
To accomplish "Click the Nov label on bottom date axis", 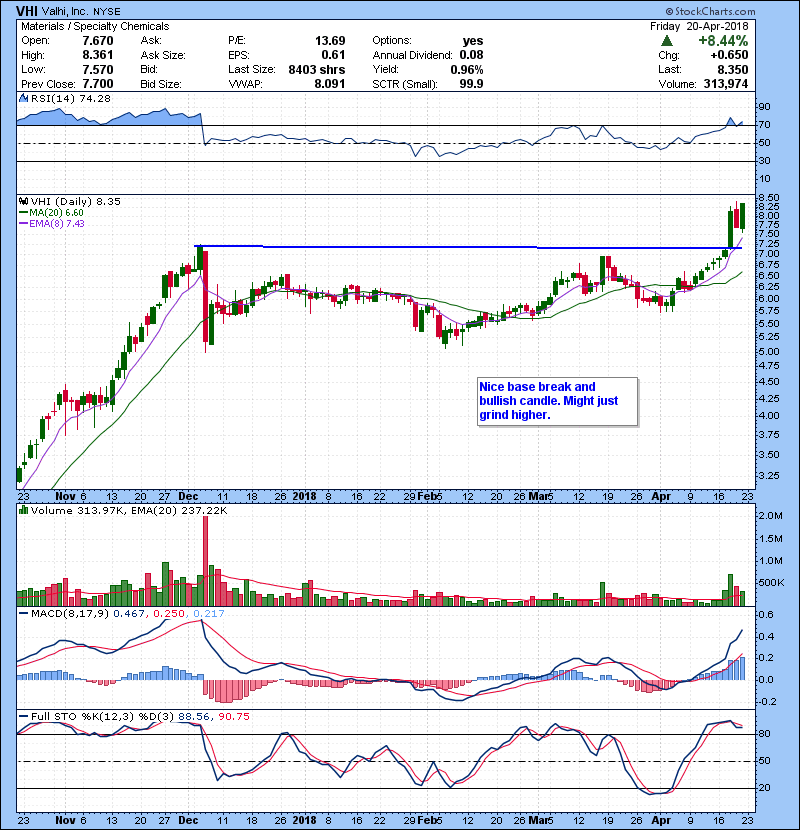I will point(66,820).
